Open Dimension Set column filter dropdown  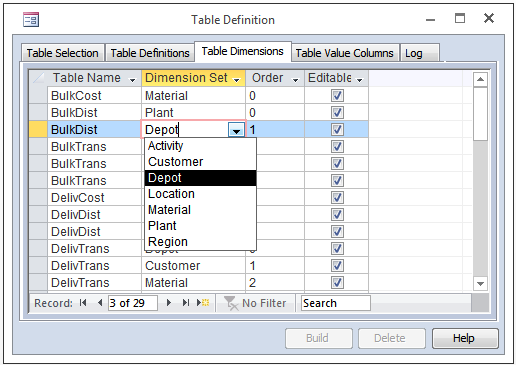pos(237,80)
